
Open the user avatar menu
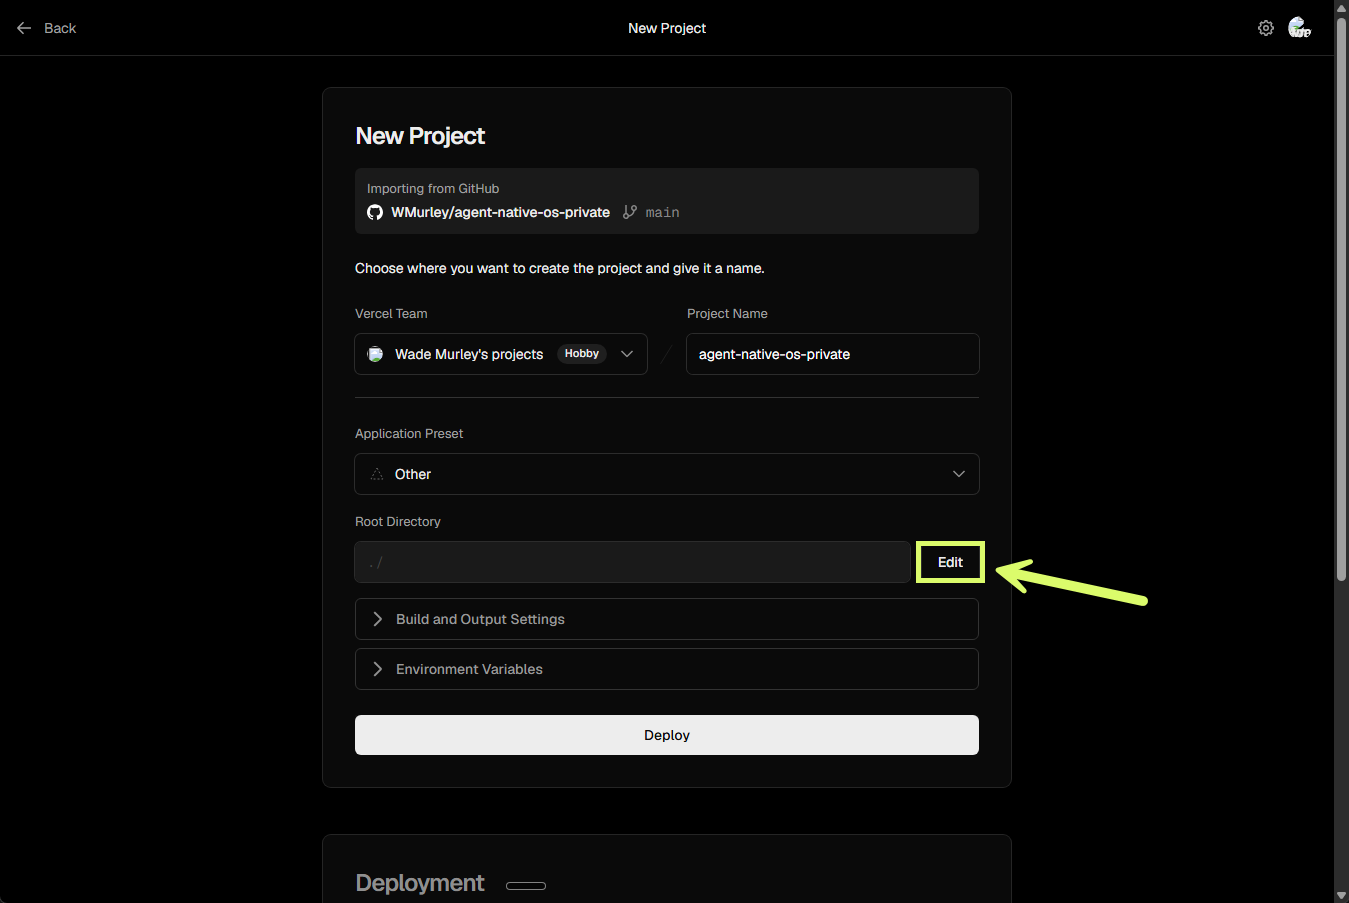1299,28
